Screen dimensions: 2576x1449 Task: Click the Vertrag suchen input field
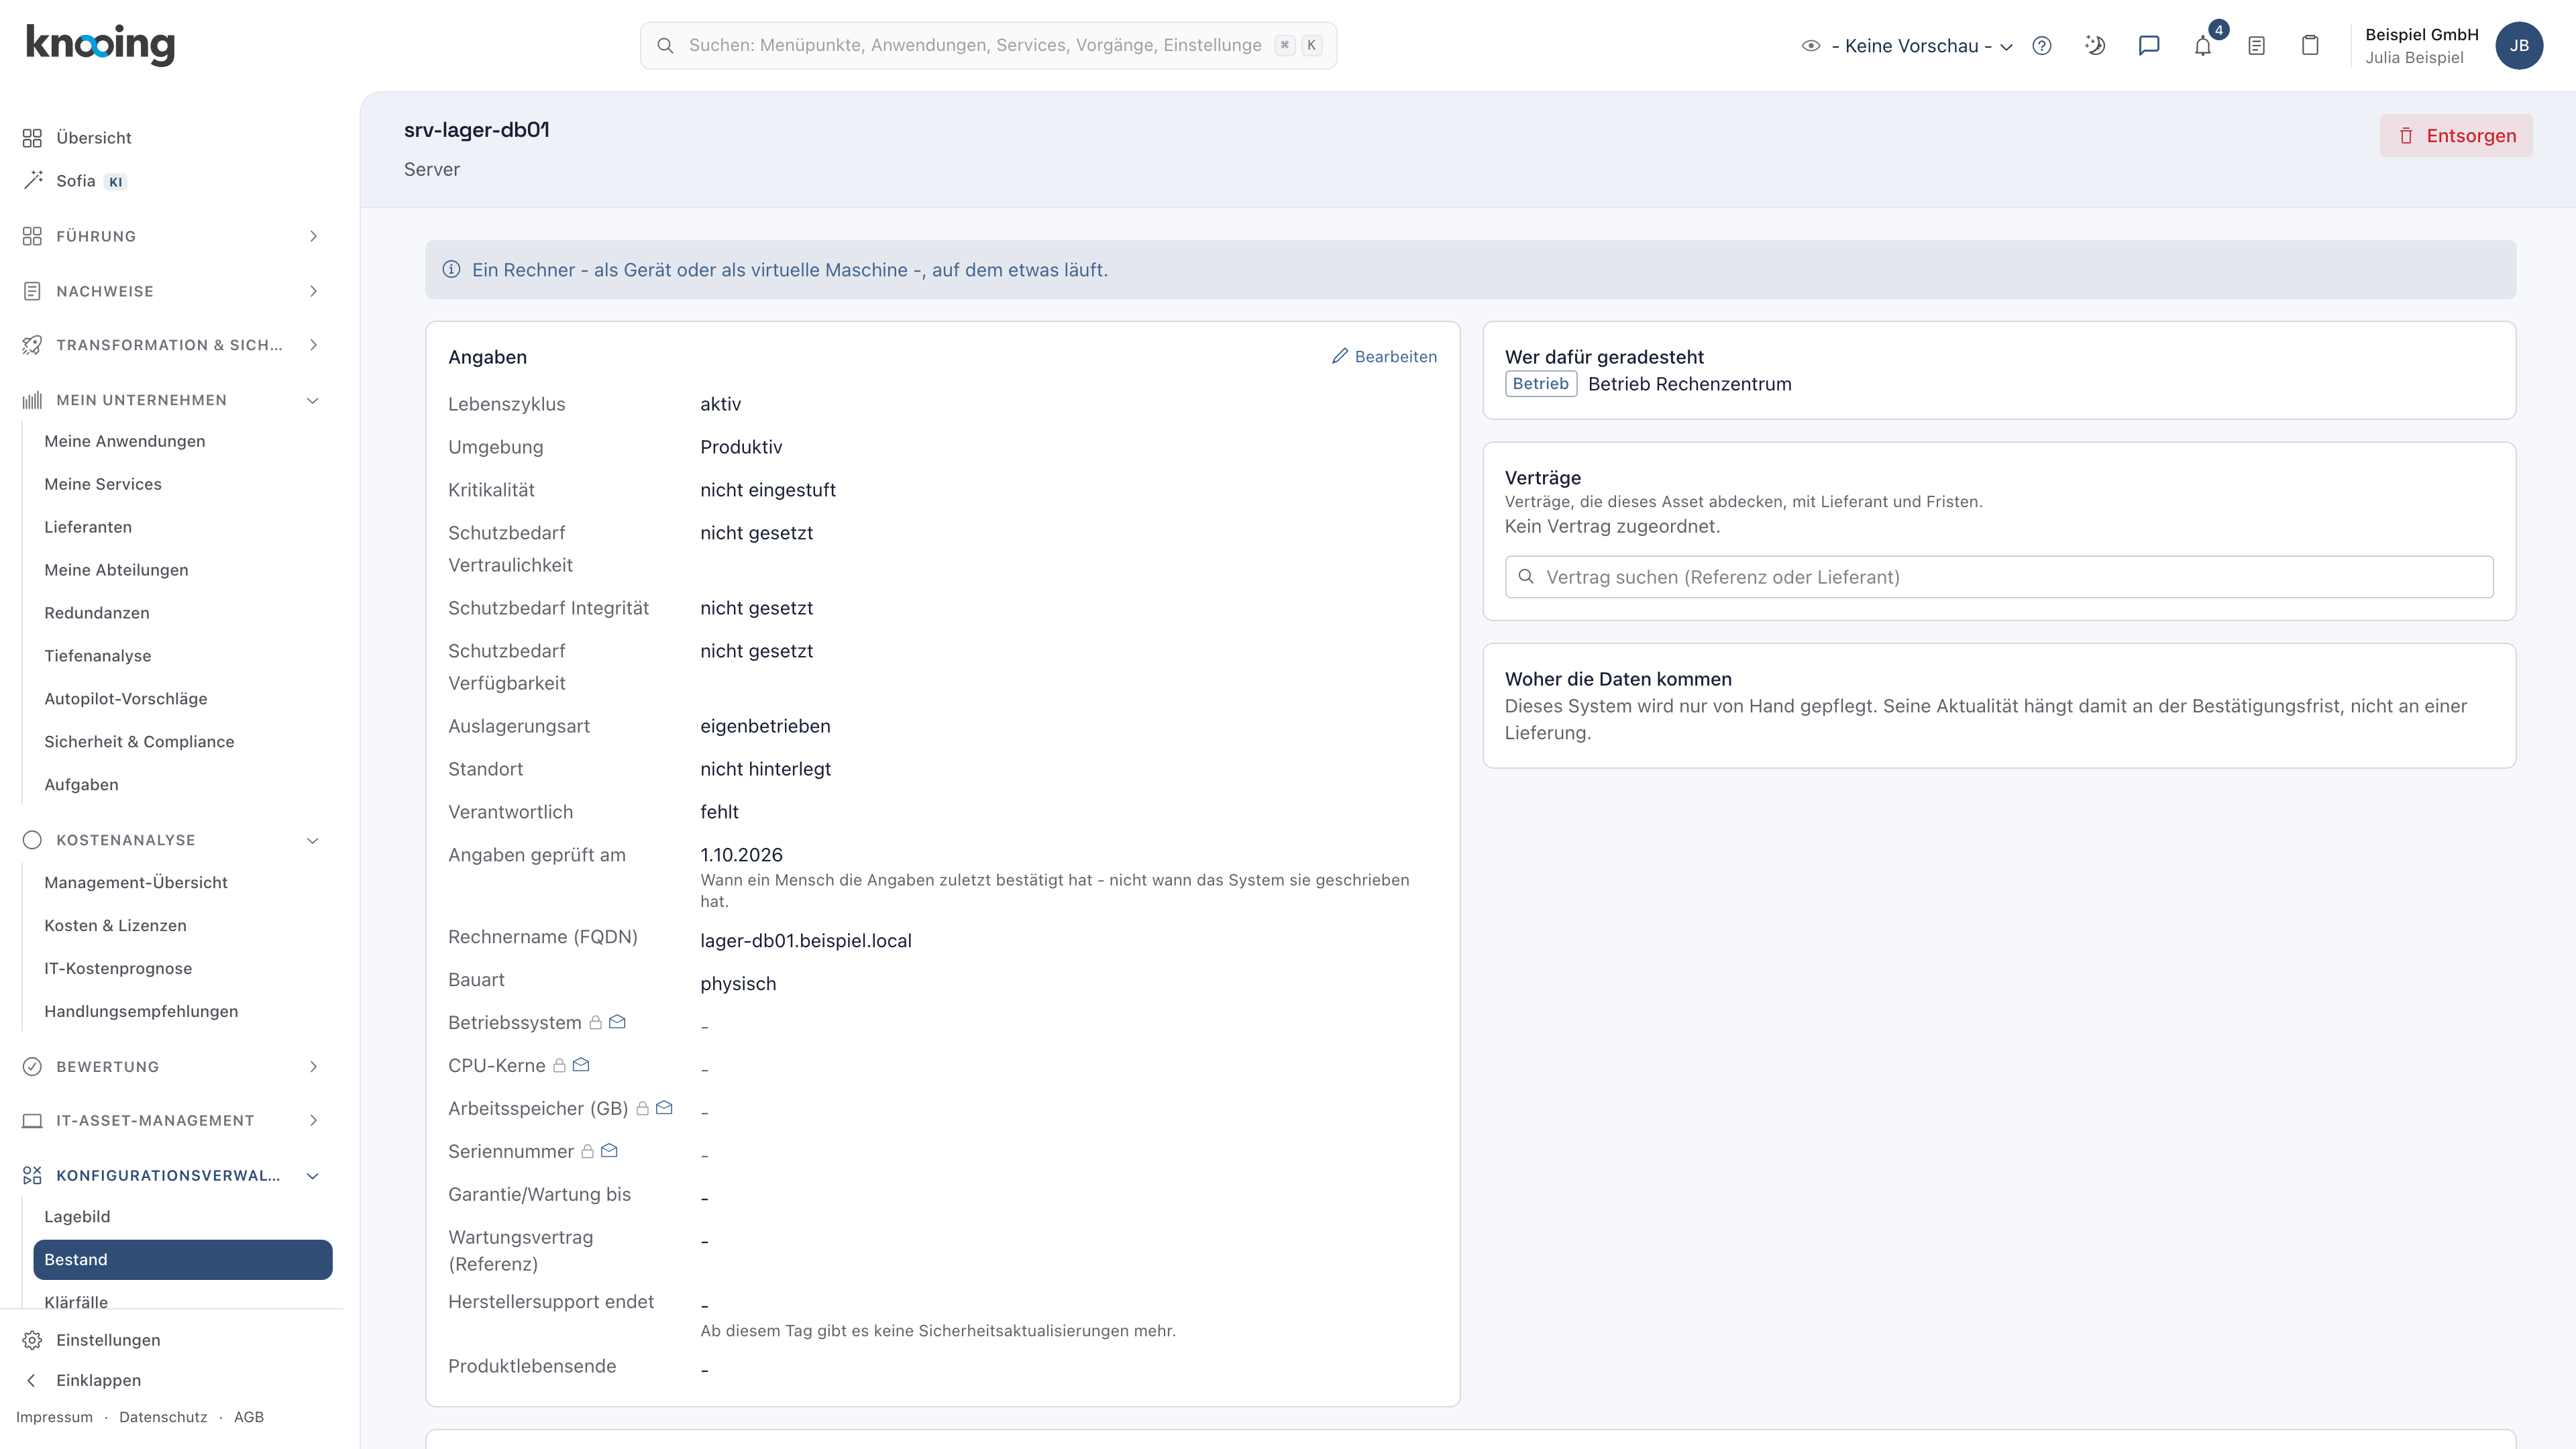(x=1999, y=577)
